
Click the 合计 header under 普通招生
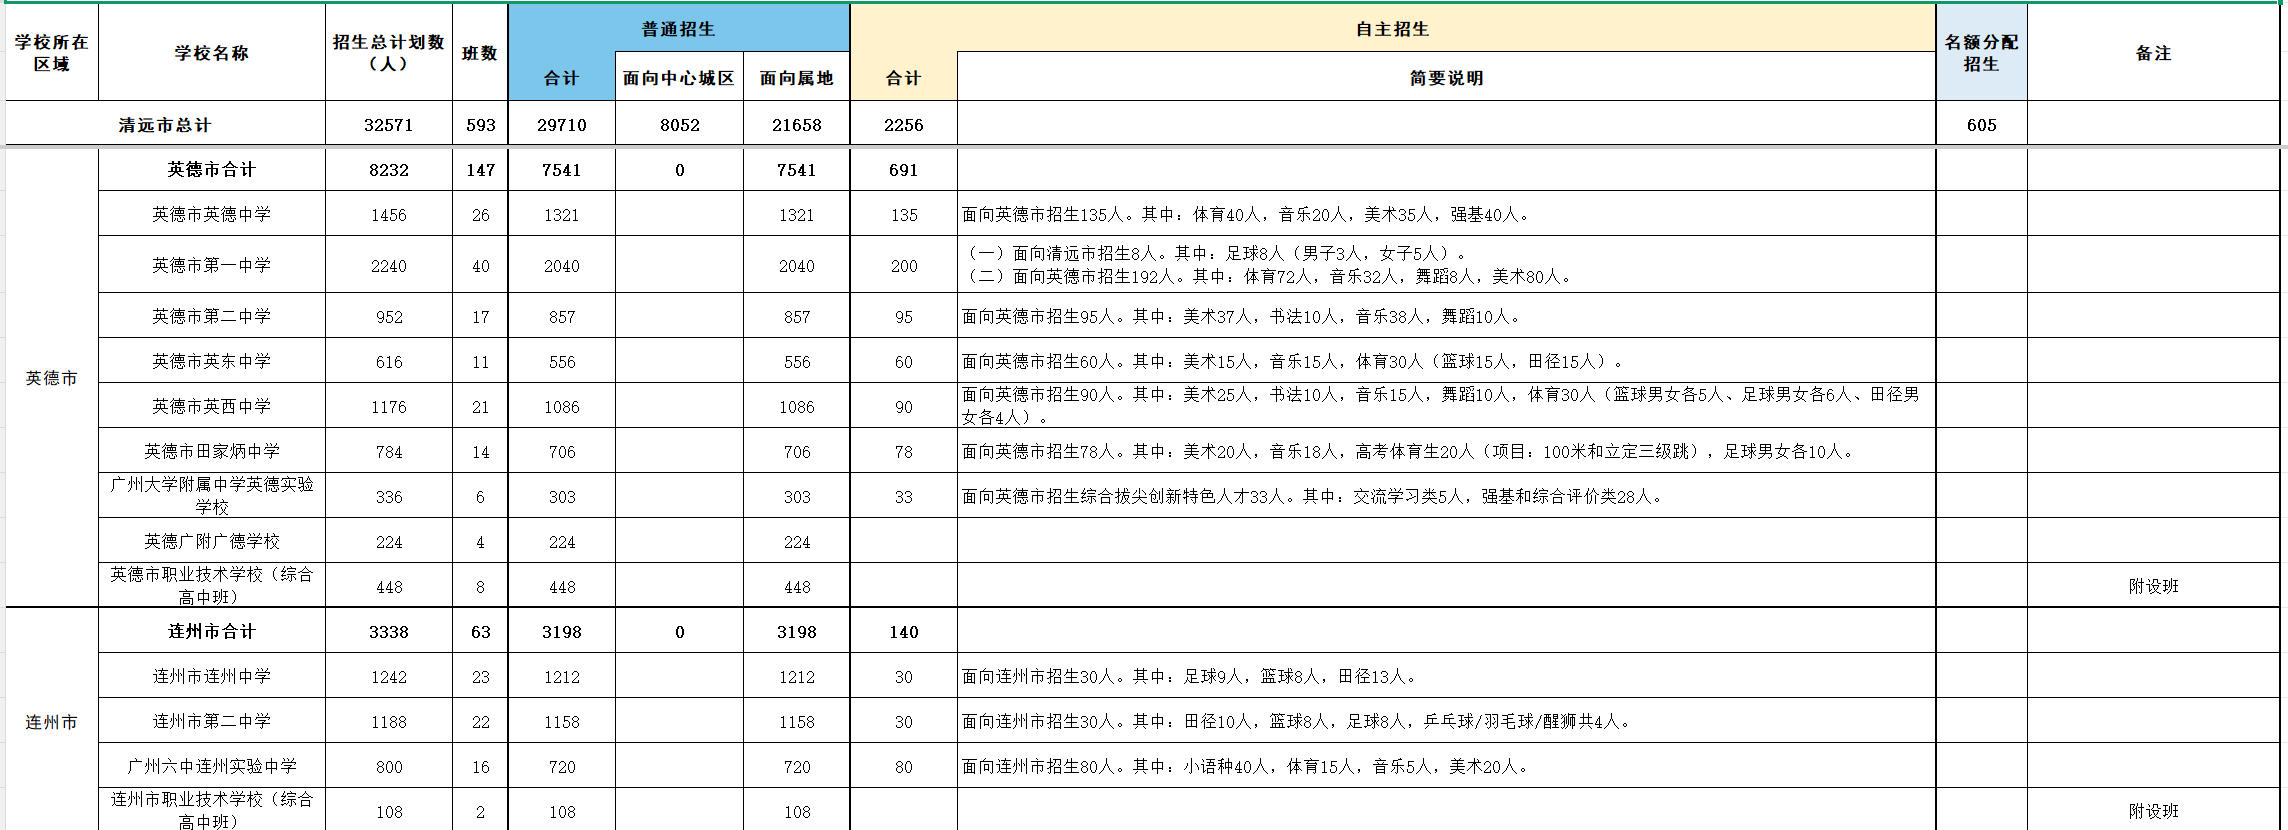tap(562, 77)
